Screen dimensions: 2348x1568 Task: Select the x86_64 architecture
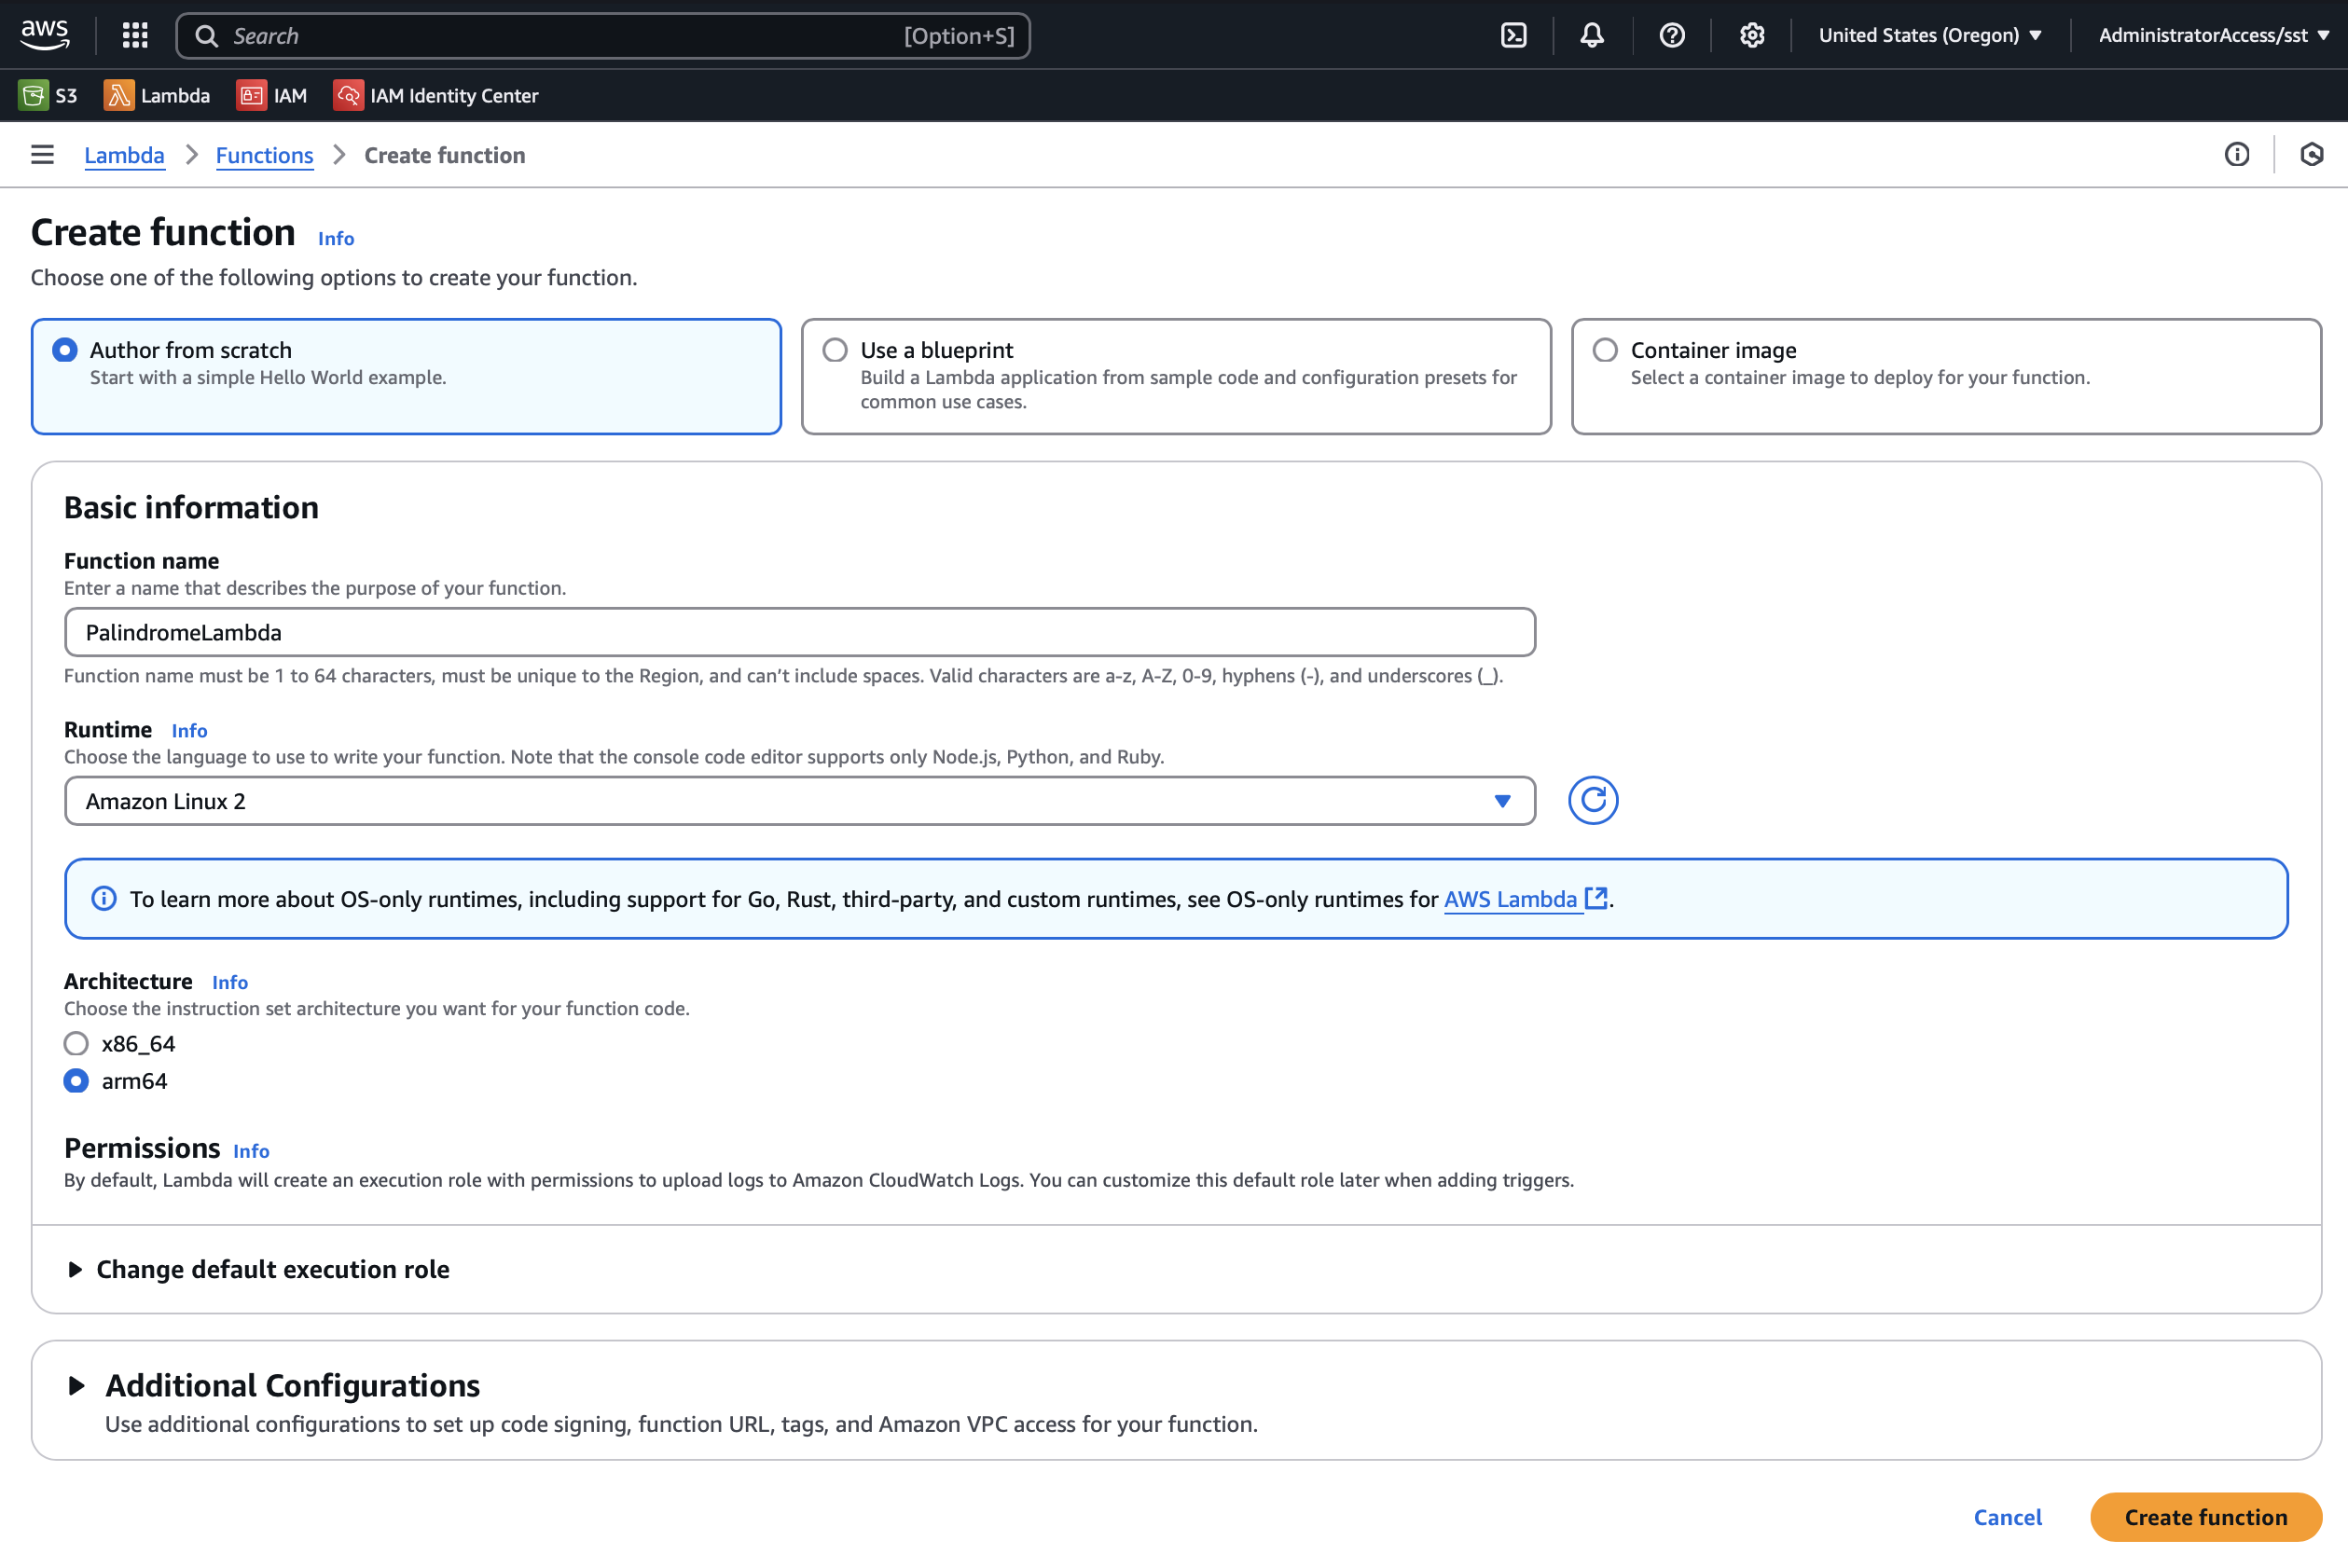click(x=76, y=1043)
